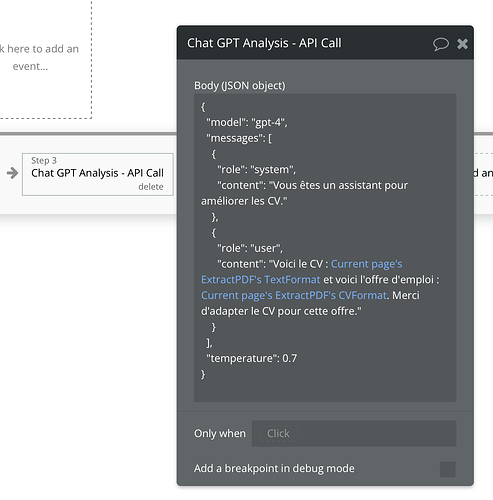Click the "role": "user" line
Image resolution: width=493 pixels, height=500 pixels.
pyautogui.click(x=250, y=248)
